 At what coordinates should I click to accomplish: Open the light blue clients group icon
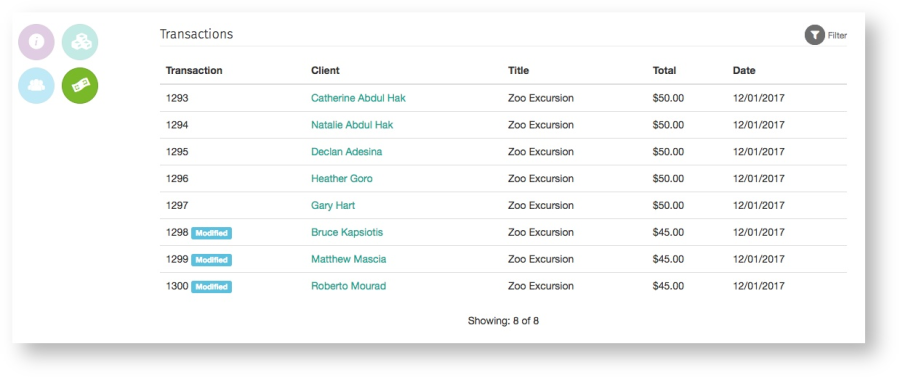tap(36, 85)
